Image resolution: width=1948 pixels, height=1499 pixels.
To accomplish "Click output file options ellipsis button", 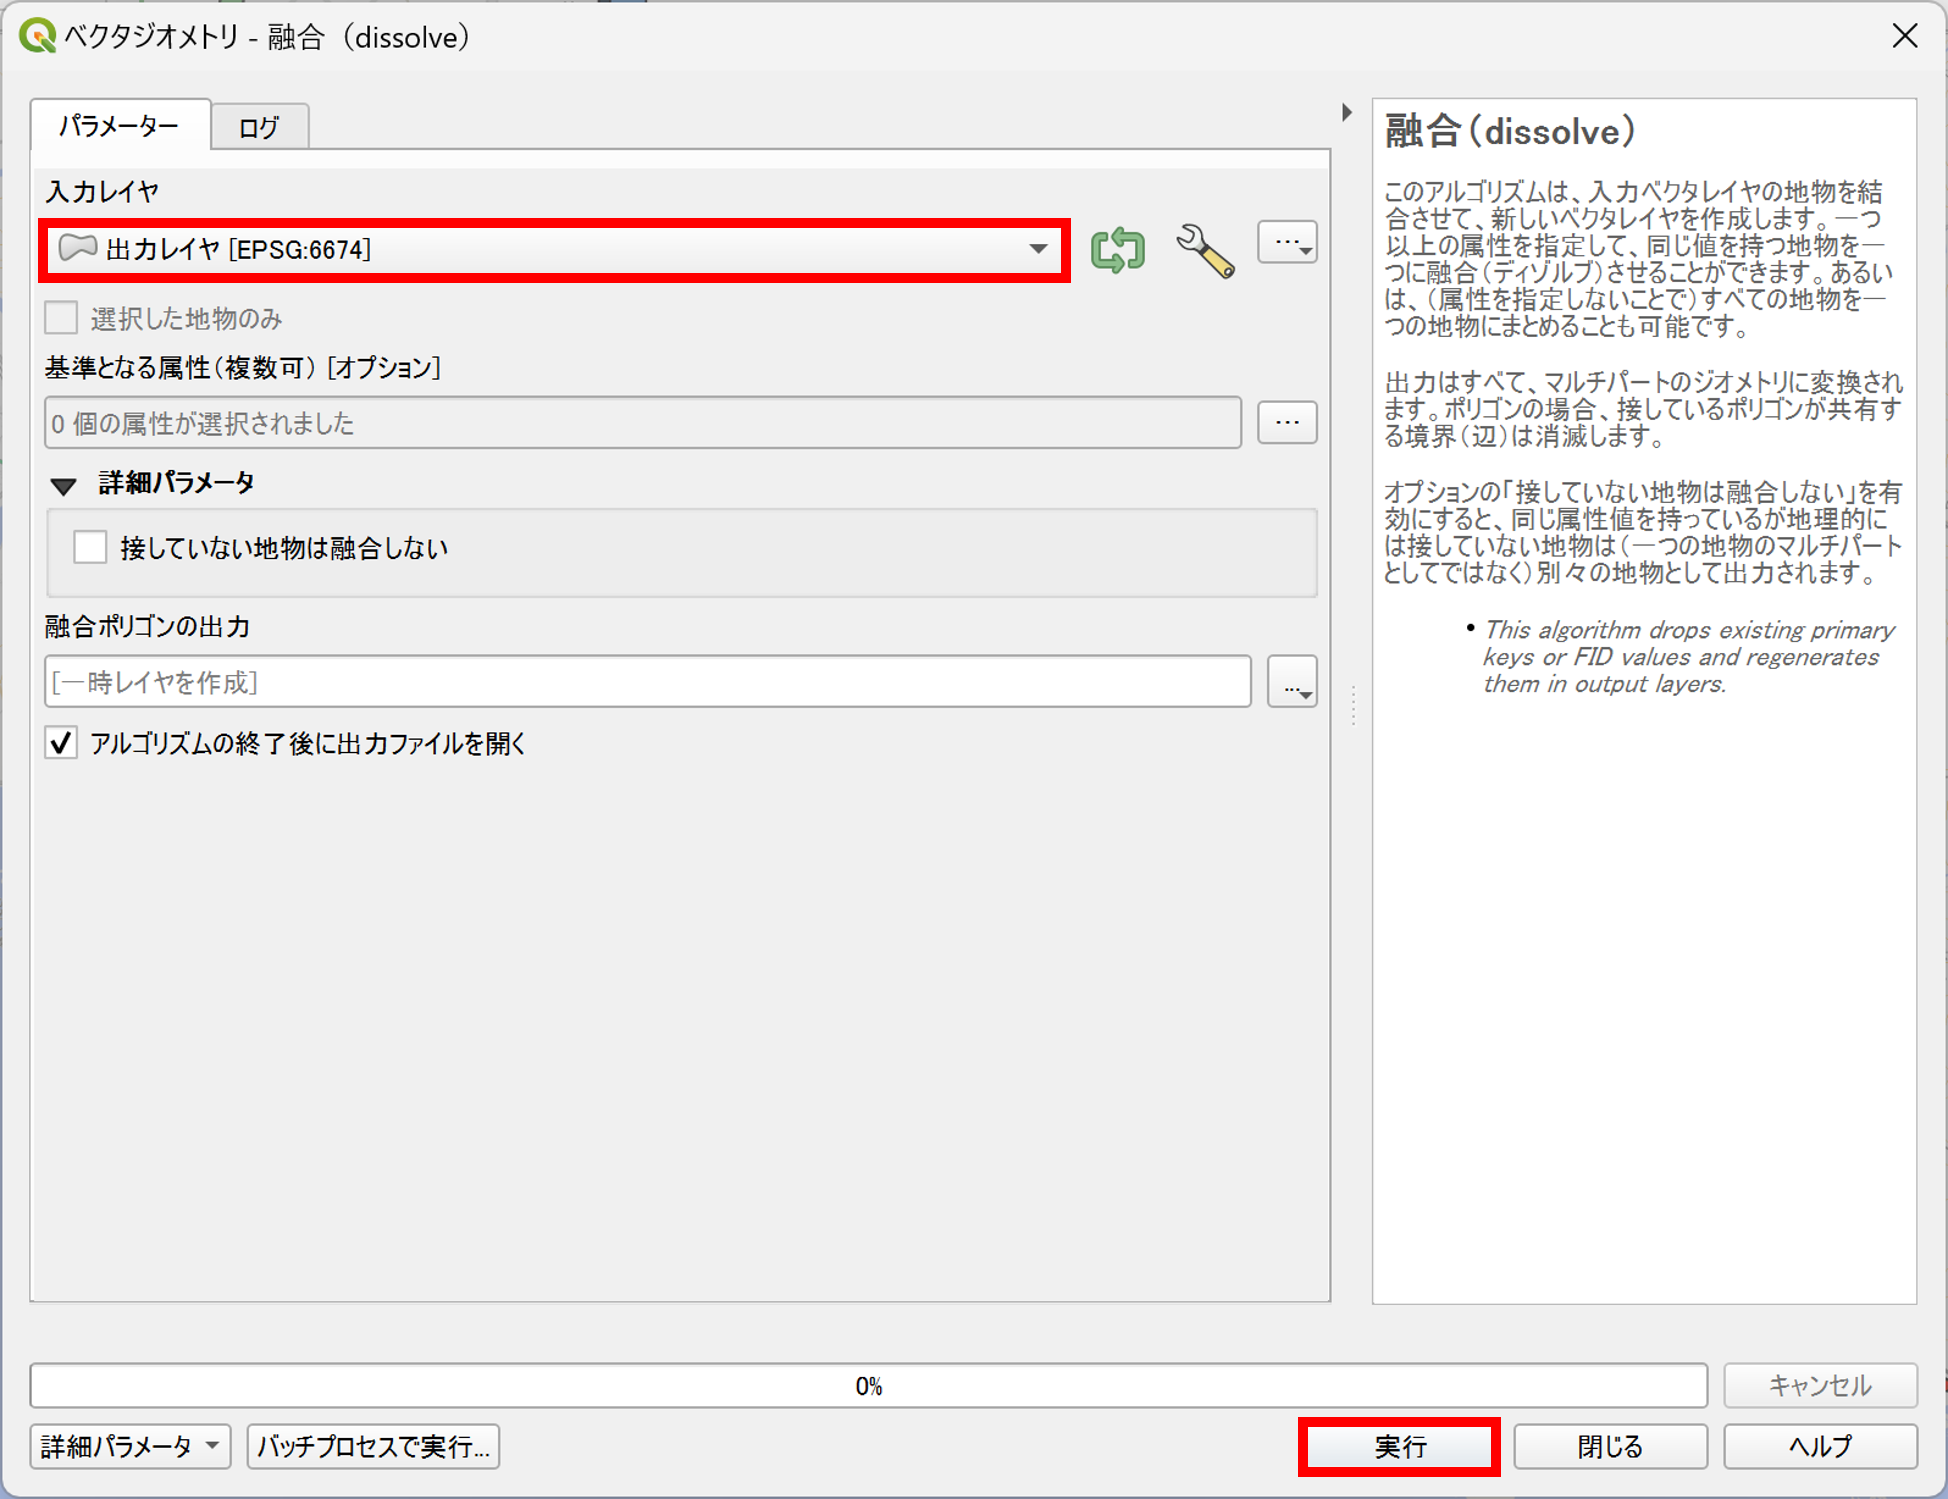I will tap(1292, 683).
